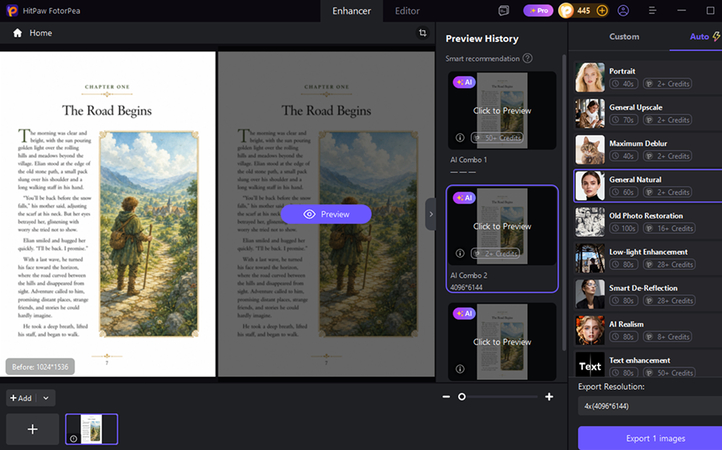Open the user account profile icon

pyautogui.click(x=623, y=10)
